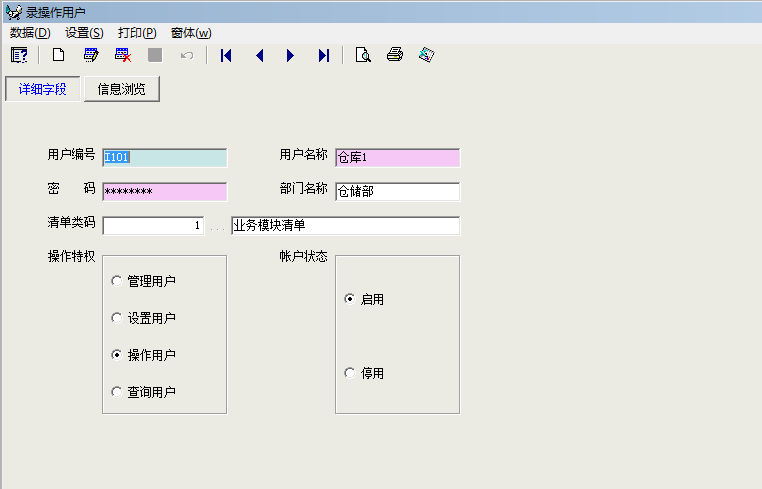Open the 设置(S) menu
This screenshot has width=762, height=489.
[84, 33]
